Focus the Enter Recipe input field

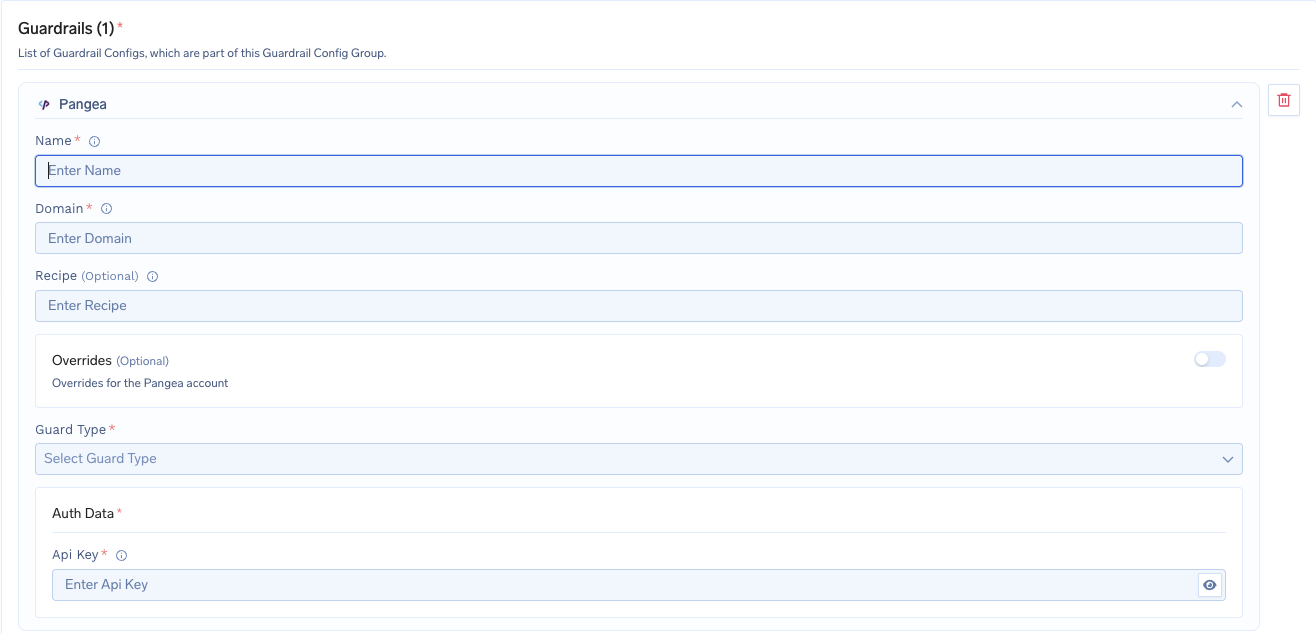[x=639, y=305]
